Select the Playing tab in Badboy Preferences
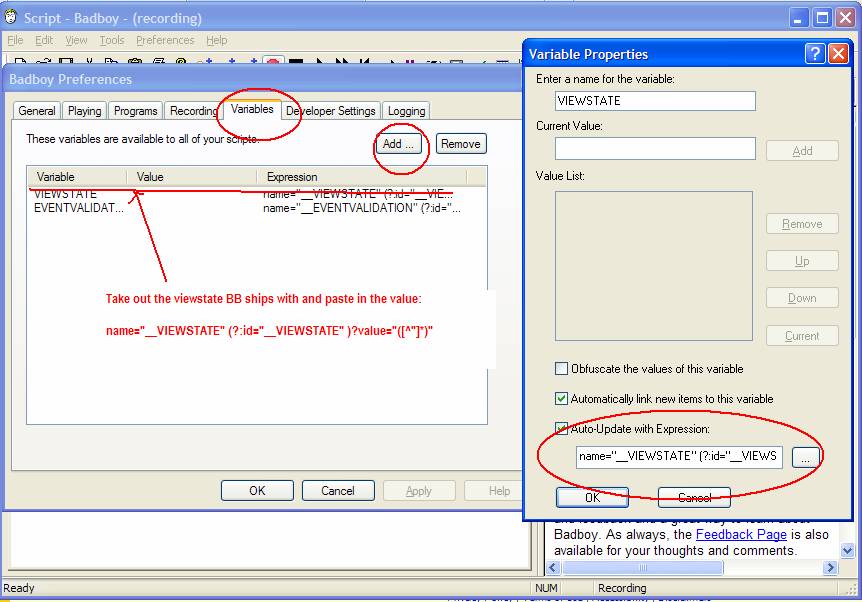 [x=85, y=111]
